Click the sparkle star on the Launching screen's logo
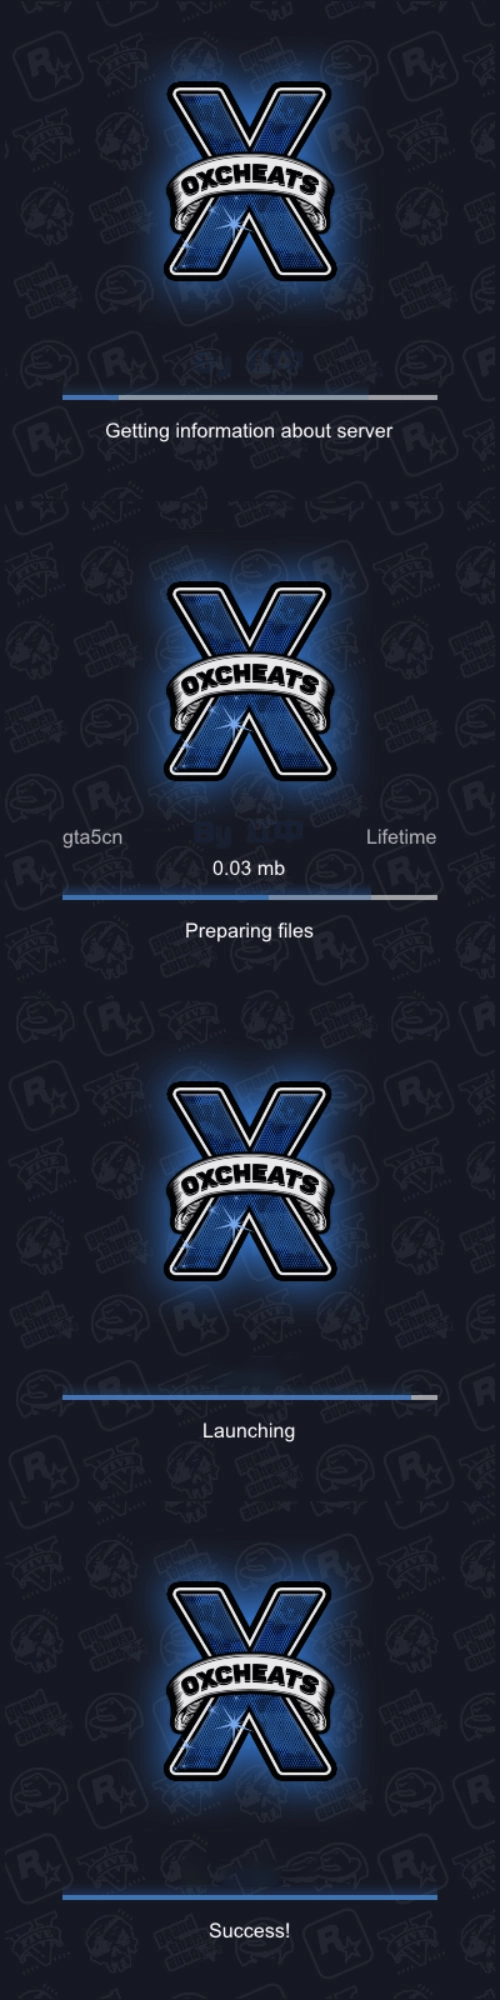The image size is (500, 2000). (234, 1222)
